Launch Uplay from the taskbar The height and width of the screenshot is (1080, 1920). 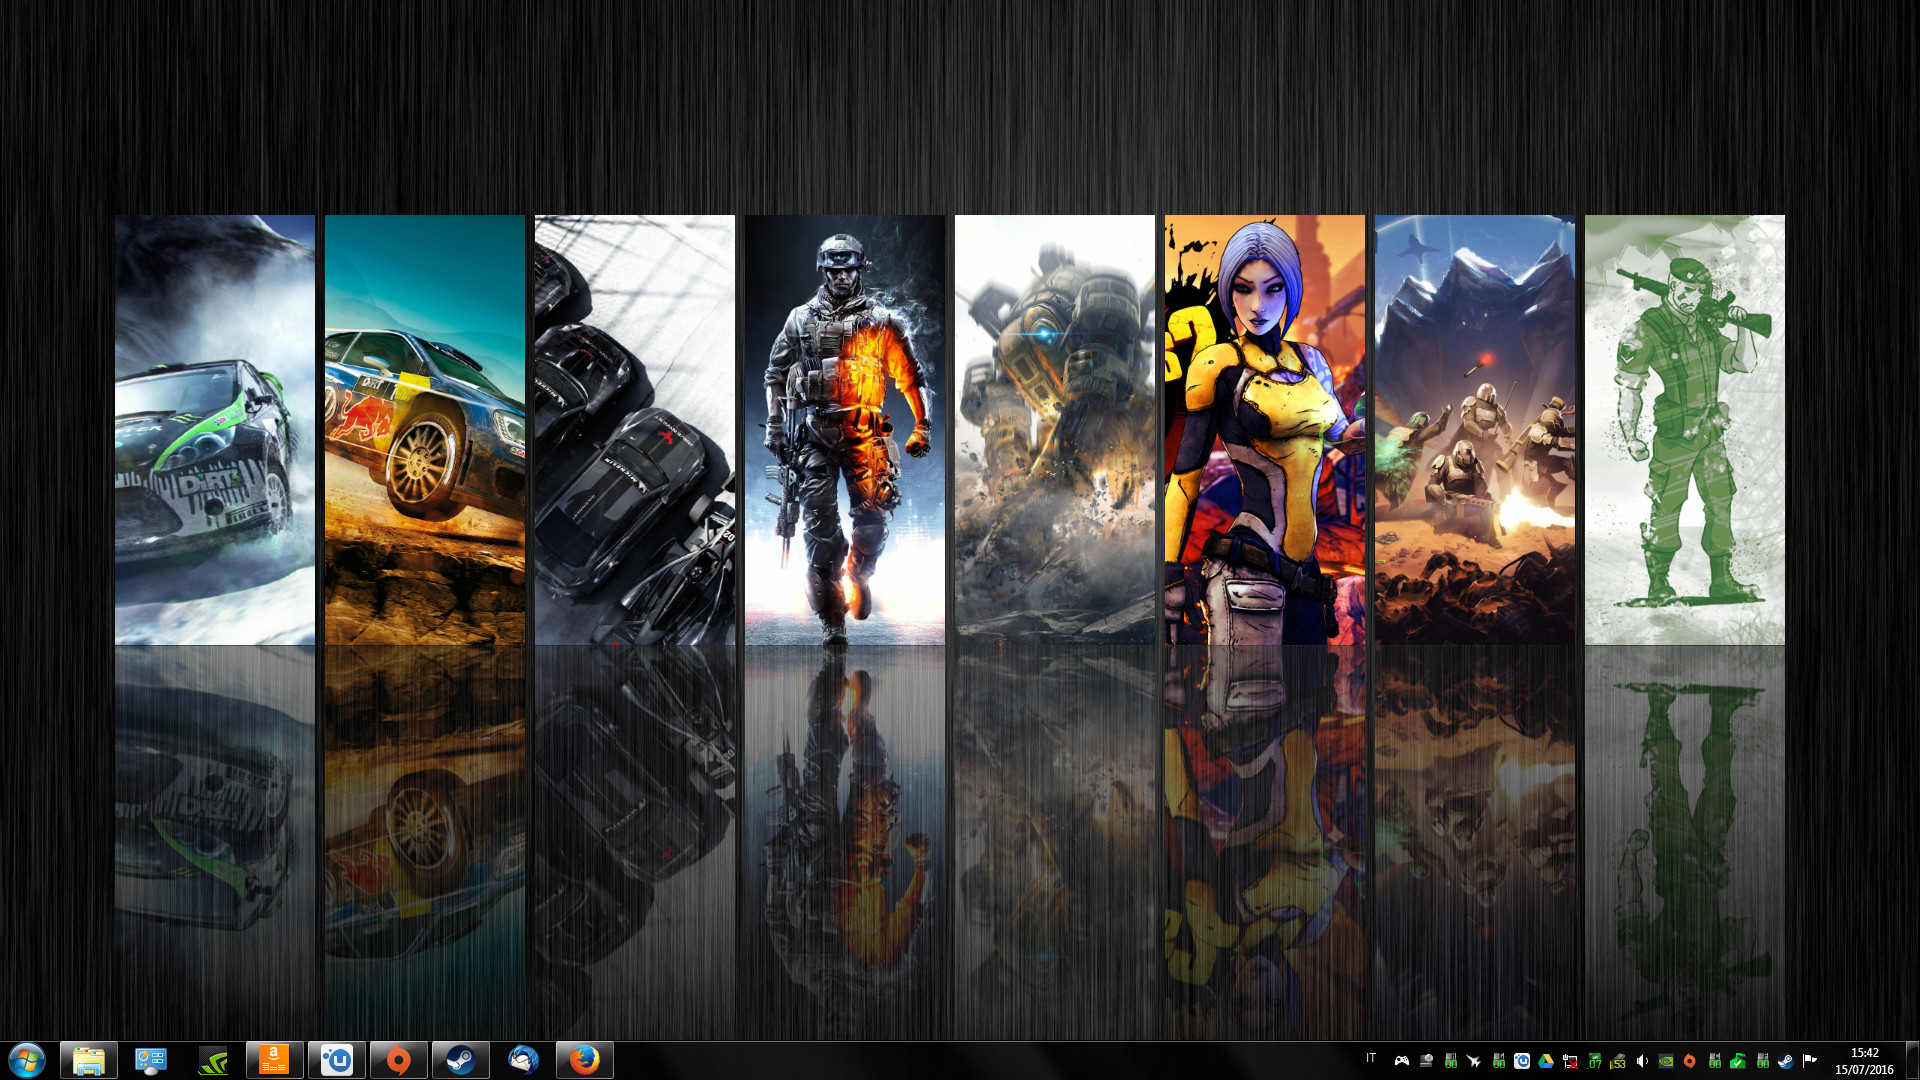[x=335, y=1060]
